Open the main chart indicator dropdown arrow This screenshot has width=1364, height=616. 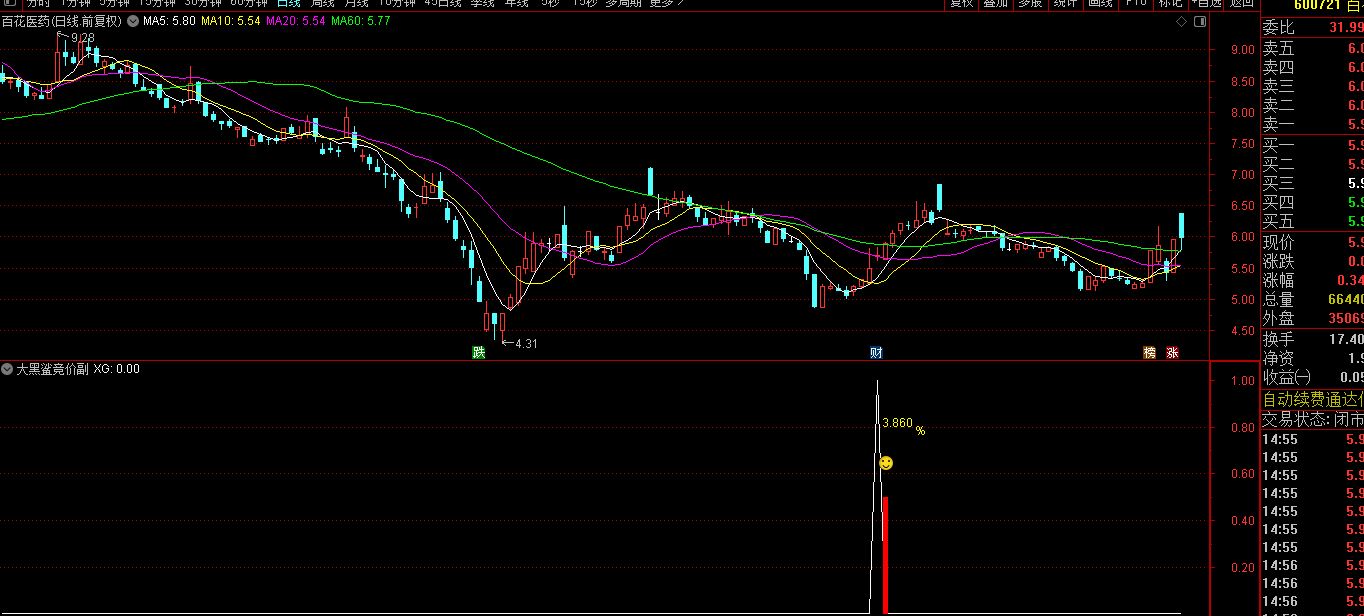pos(133,21)
